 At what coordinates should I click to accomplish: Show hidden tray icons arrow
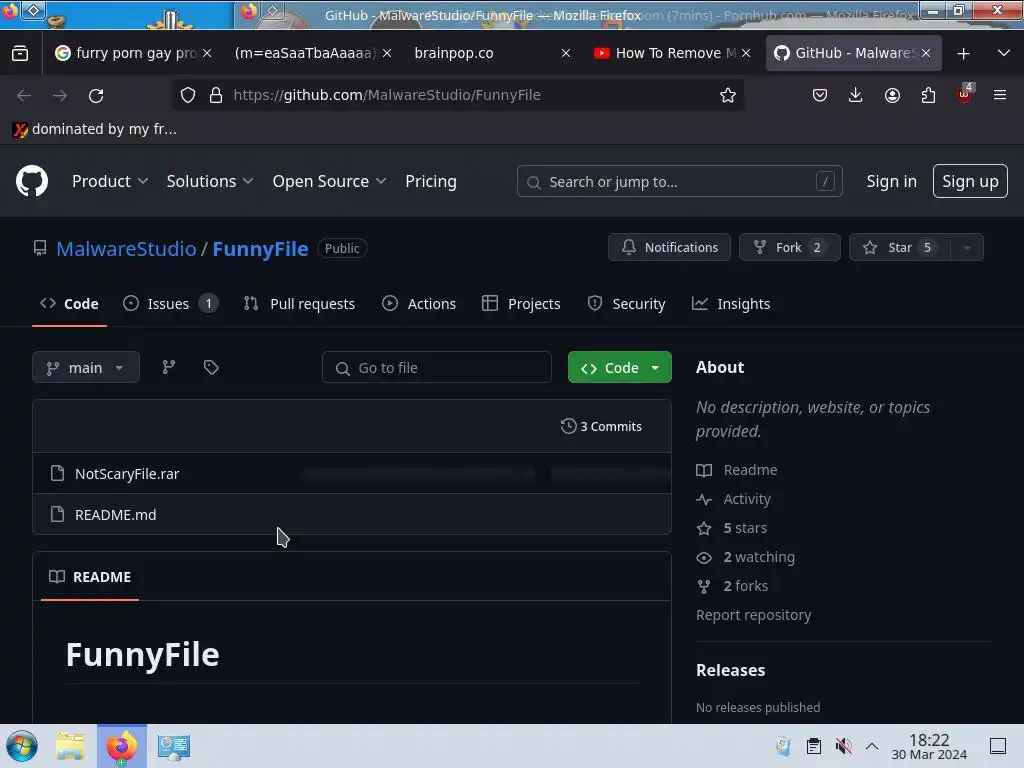tap(871, 746)
